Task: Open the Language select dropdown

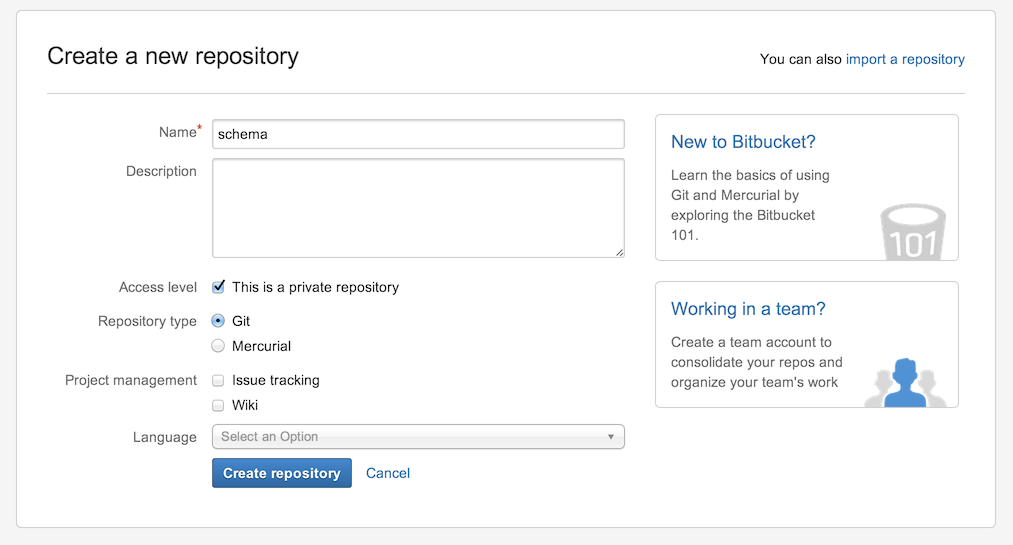Action: [x=418, y=437]
